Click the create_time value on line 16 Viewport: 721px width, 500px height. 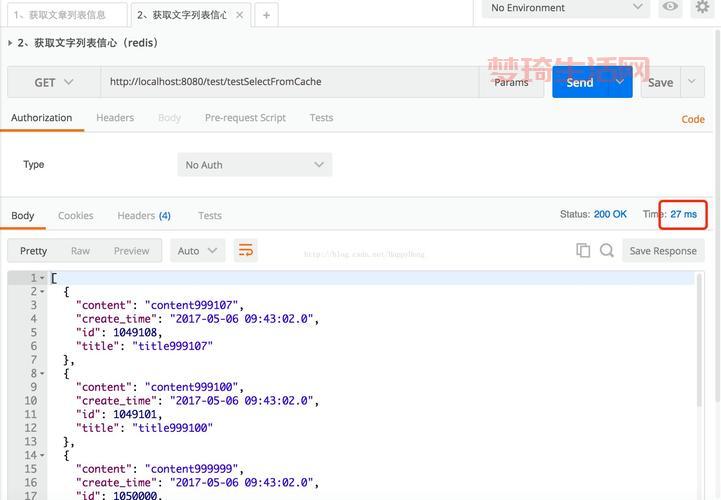242,483
